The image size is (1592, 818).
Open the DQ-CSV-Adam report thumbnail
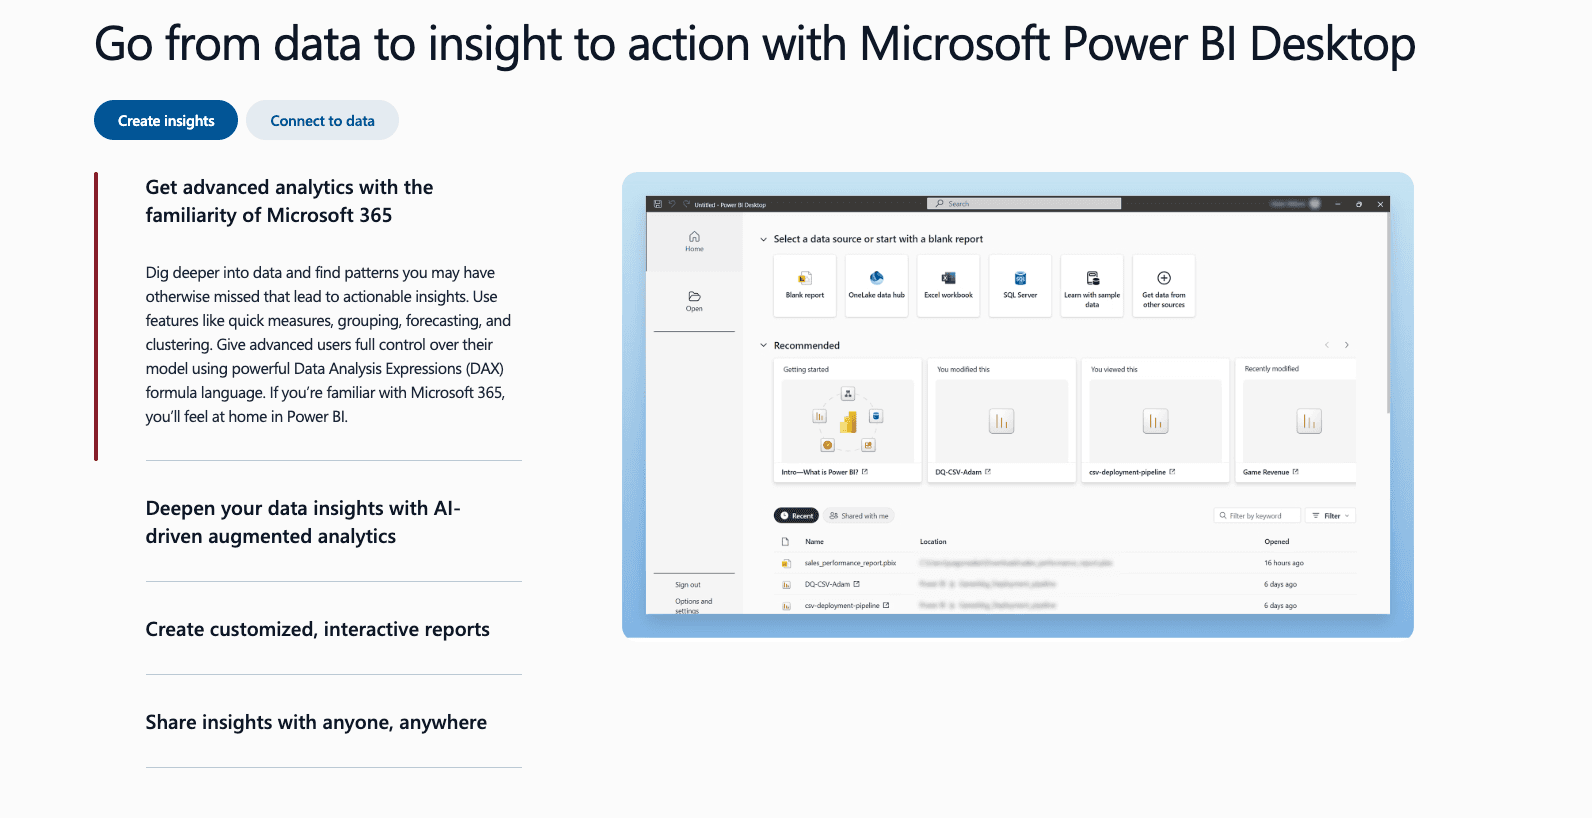pyautogui.click(x=1002, y=421)
